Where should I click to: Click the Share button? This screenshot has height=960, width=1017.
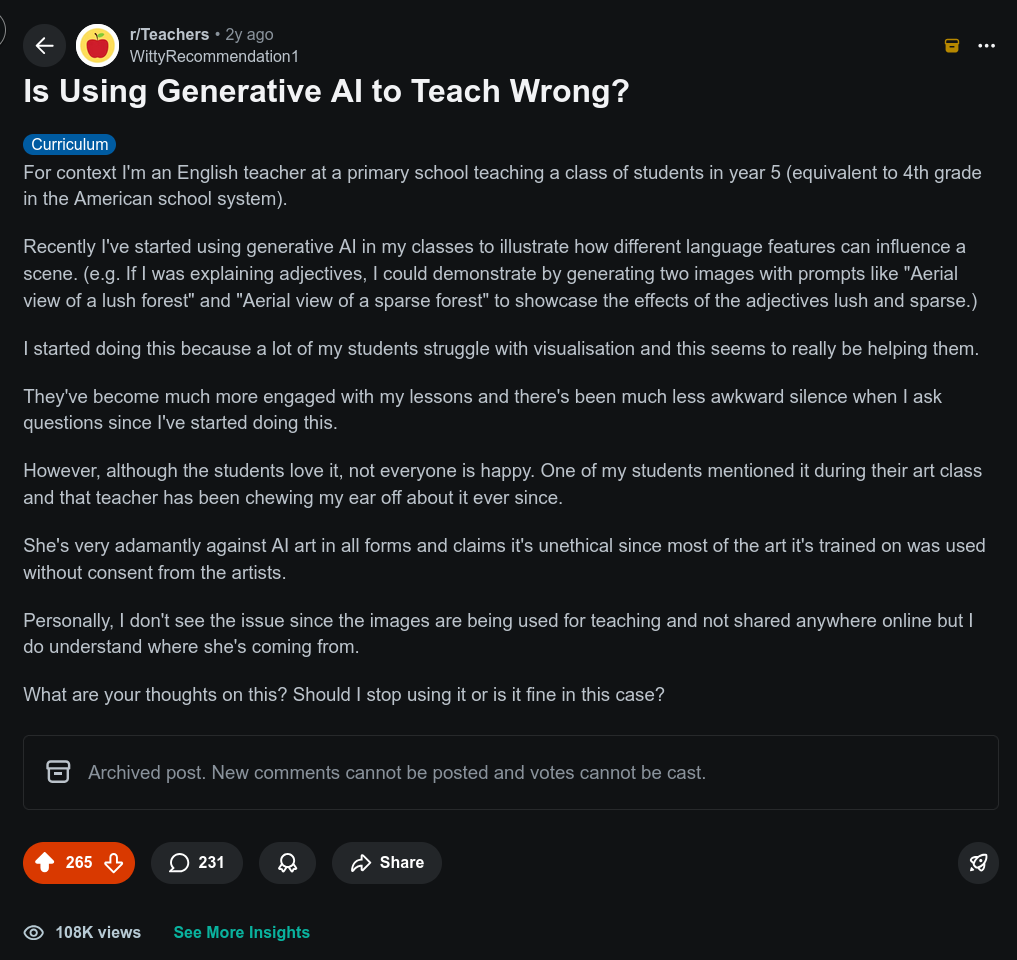click(387, 863)
